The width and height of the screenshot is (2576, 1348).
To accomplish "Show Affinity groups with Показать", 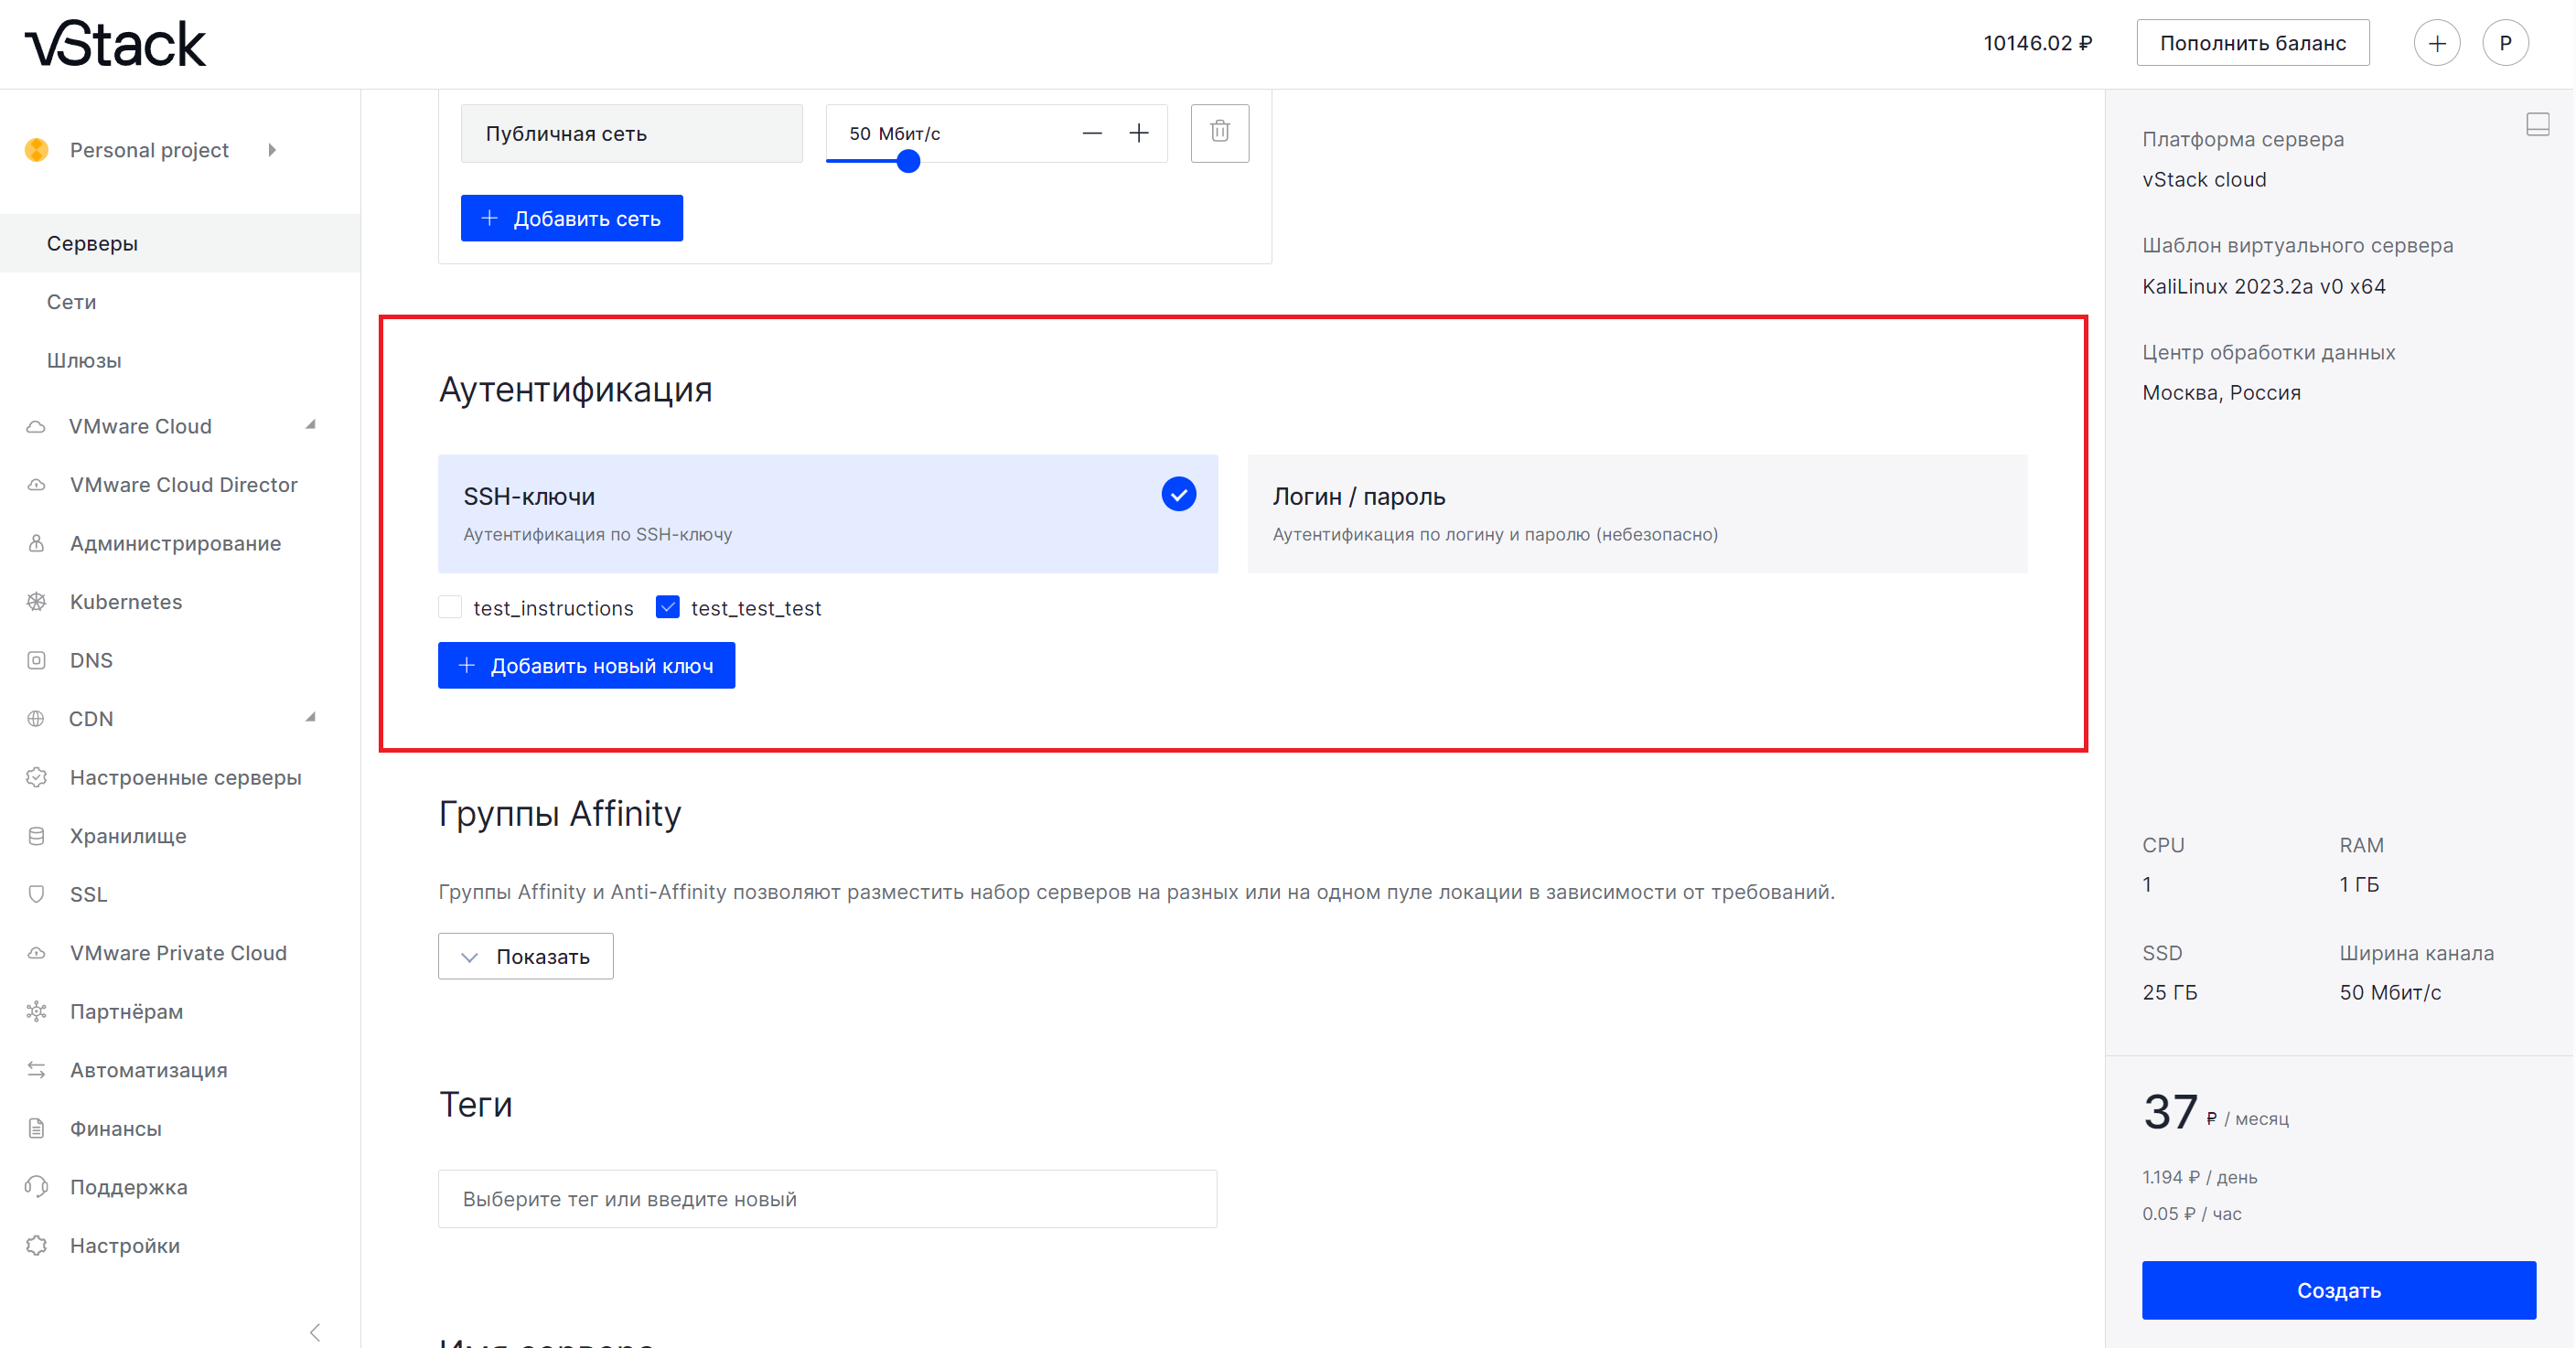I will (525, 956).
